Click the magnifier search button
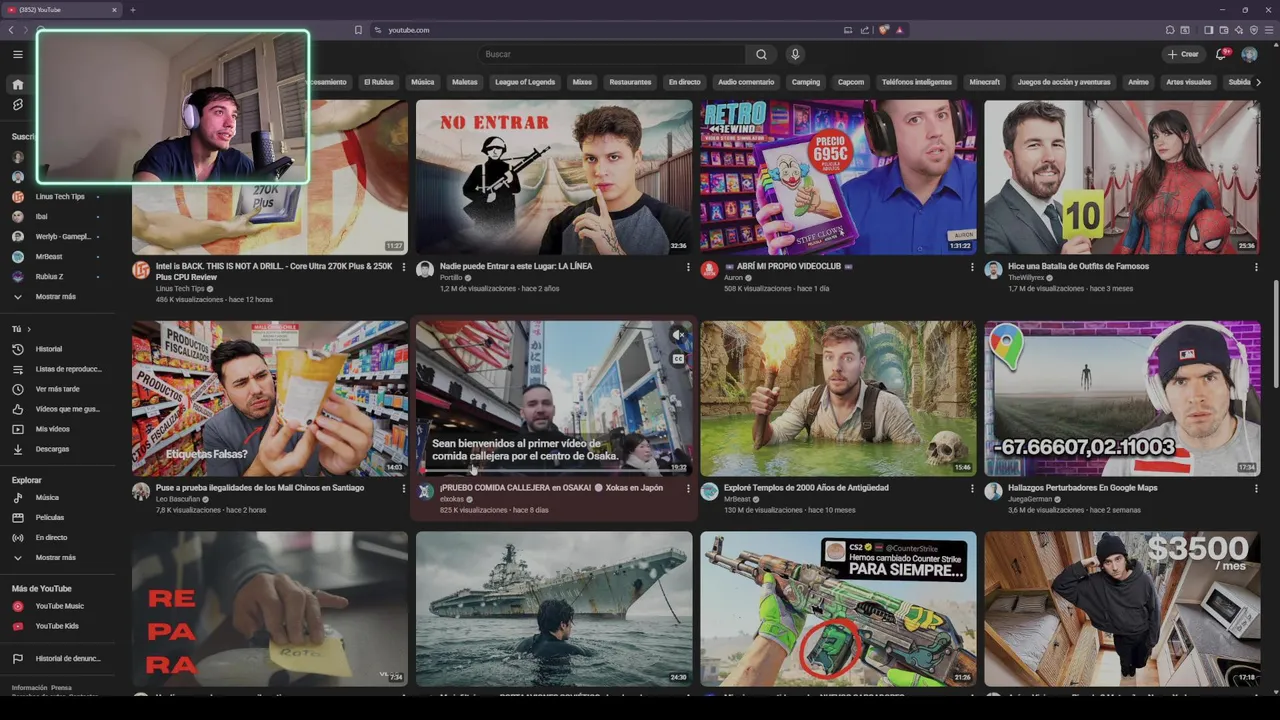Viewport: 1280px width, 720px height. point(761,54)
